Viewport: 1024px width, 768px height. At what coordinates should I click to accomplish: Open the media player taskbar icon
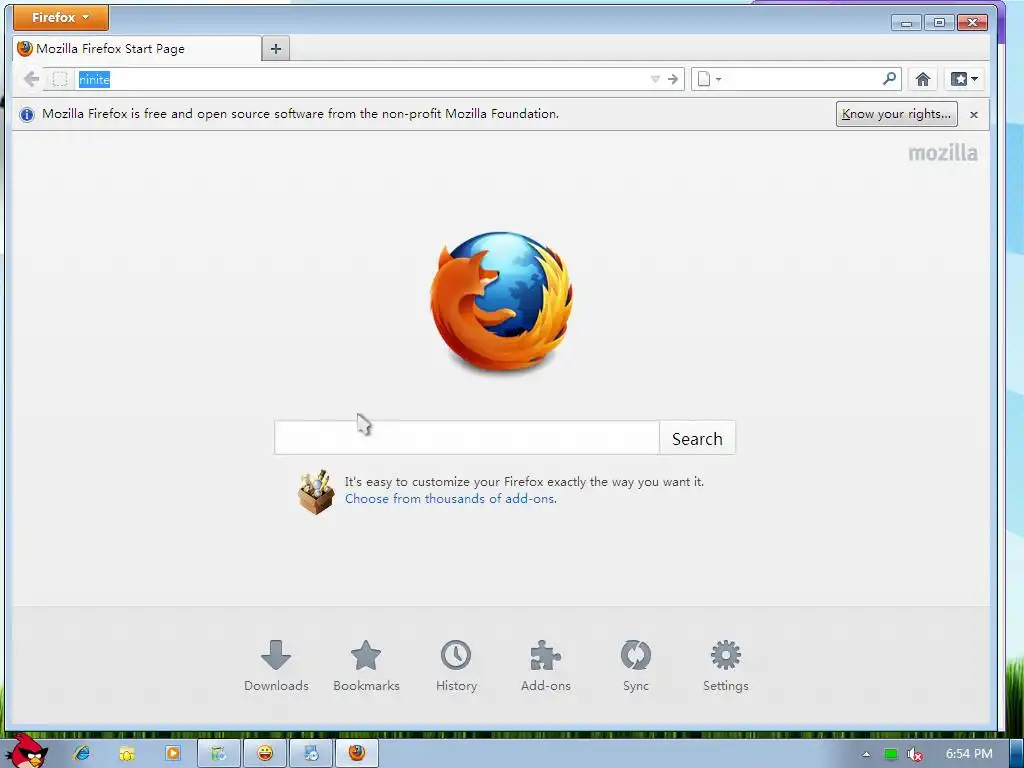pos(173,753)
